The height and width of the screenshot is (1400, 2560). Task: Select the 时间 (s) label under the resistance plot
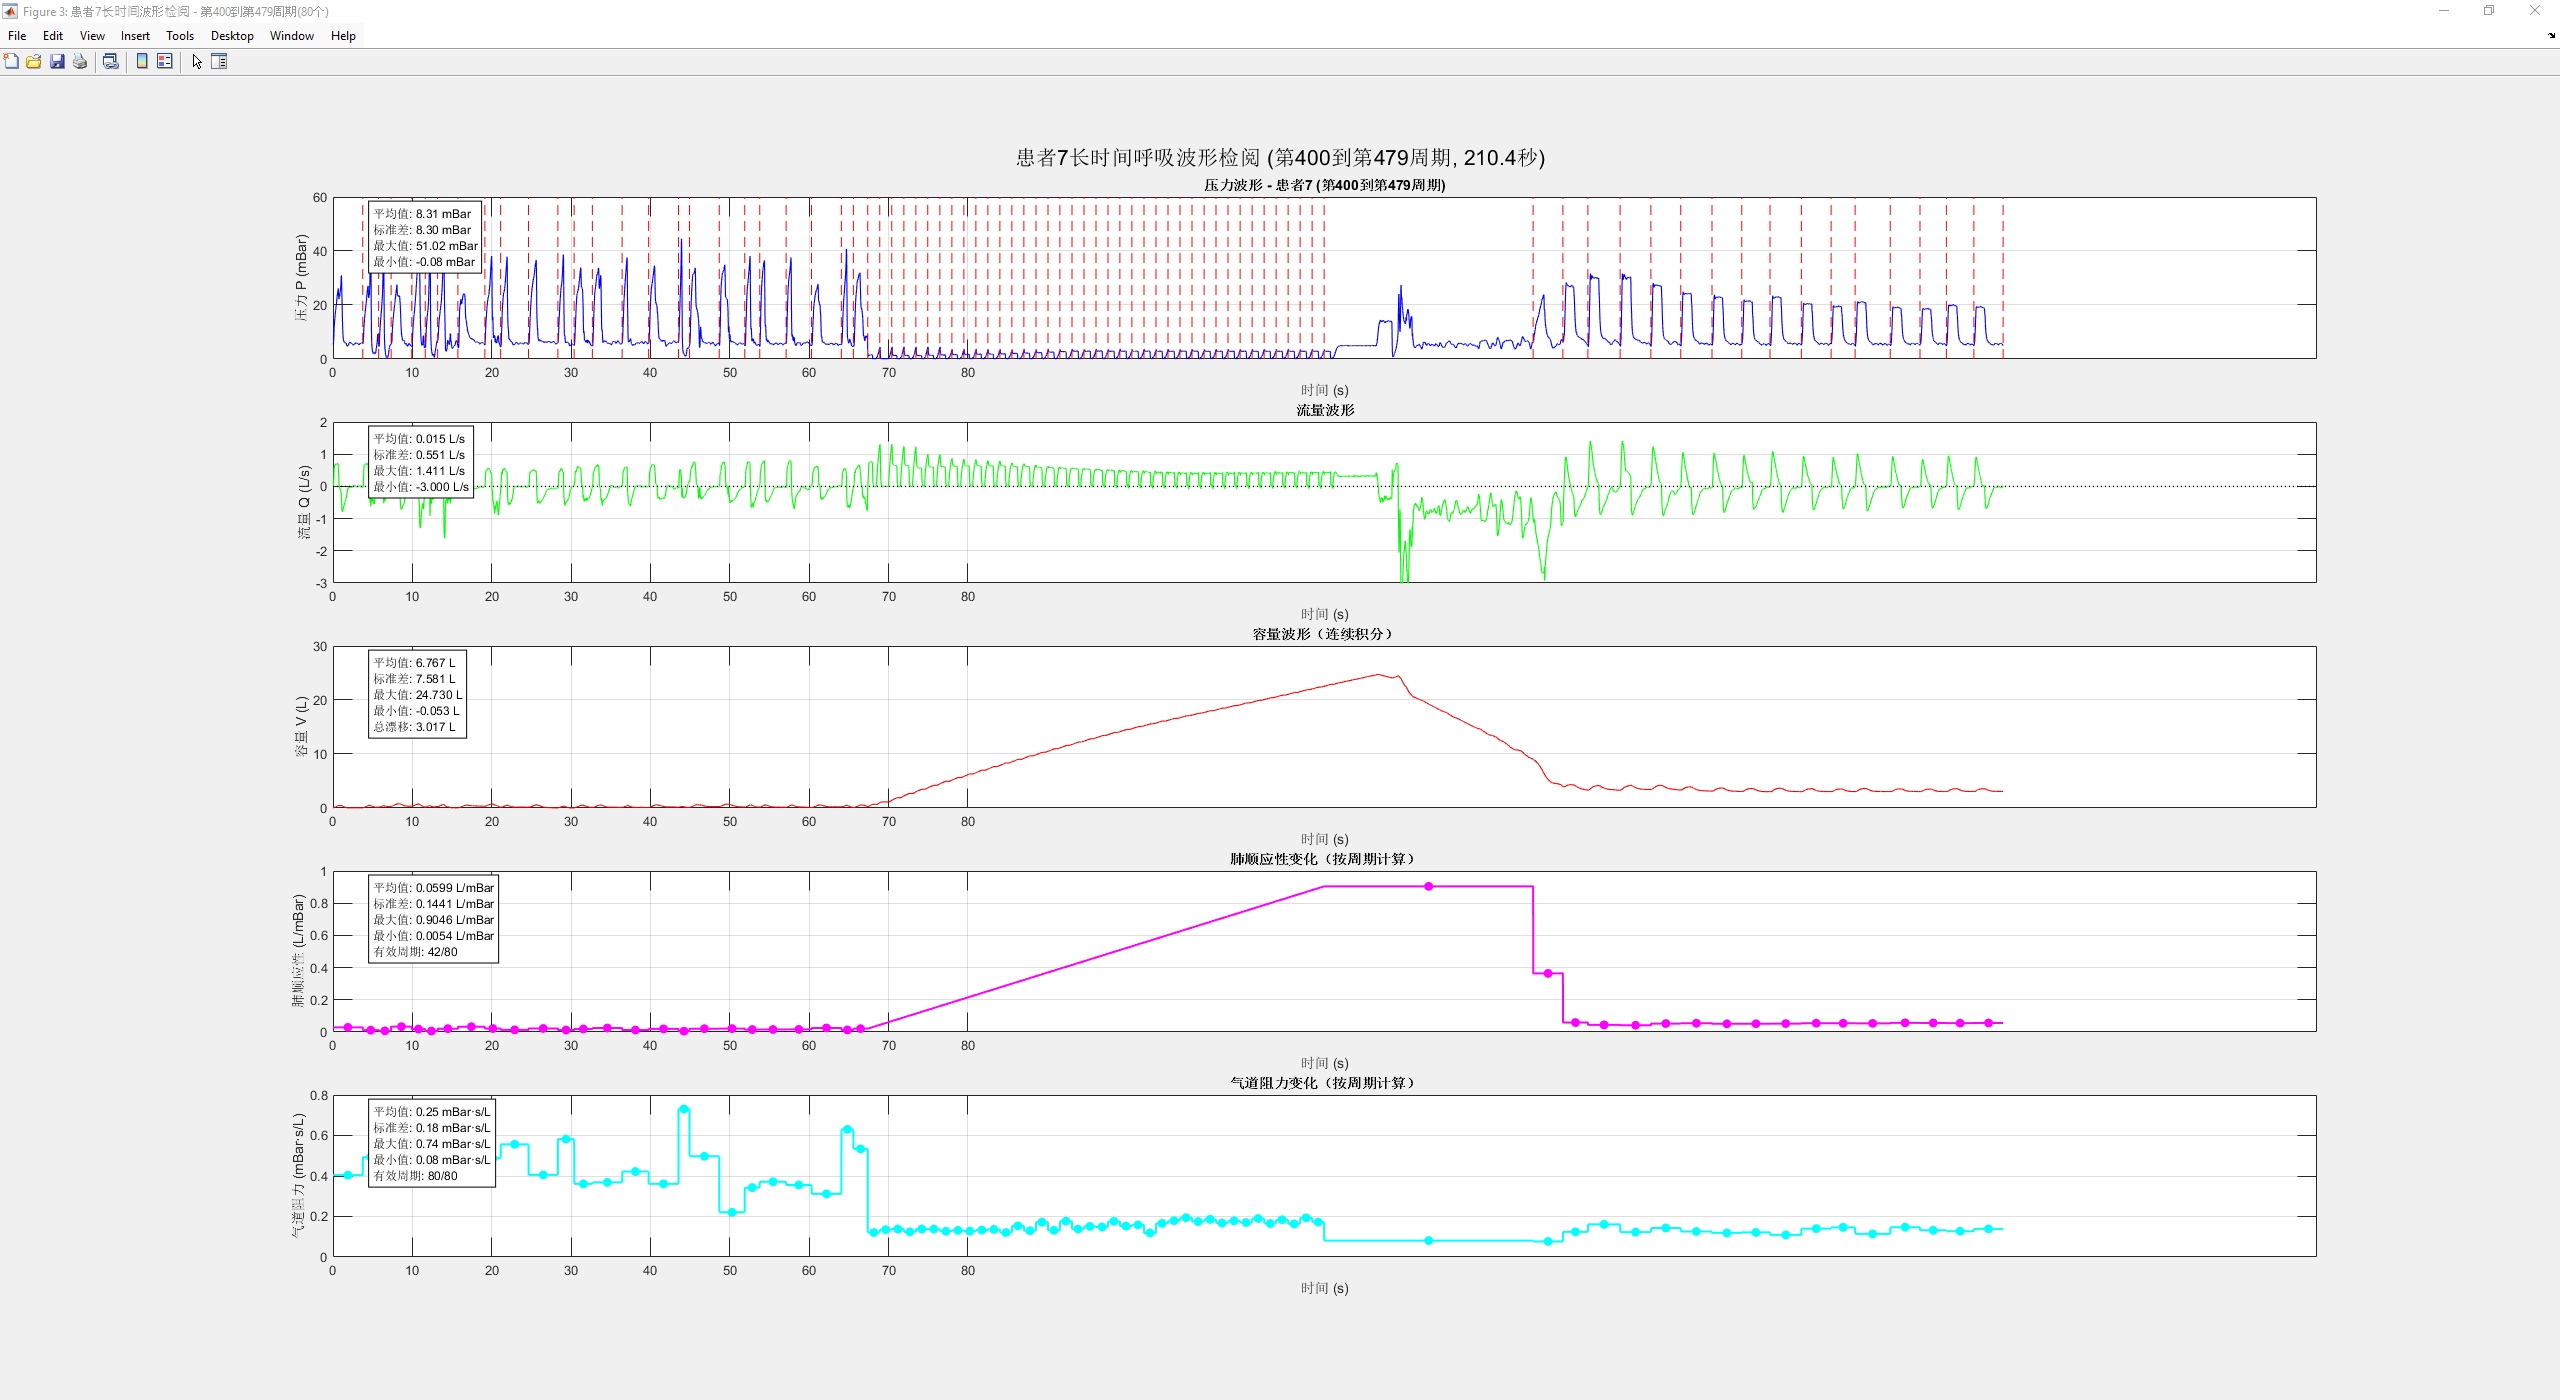pyautogui.click(x=1324, y=1288)
